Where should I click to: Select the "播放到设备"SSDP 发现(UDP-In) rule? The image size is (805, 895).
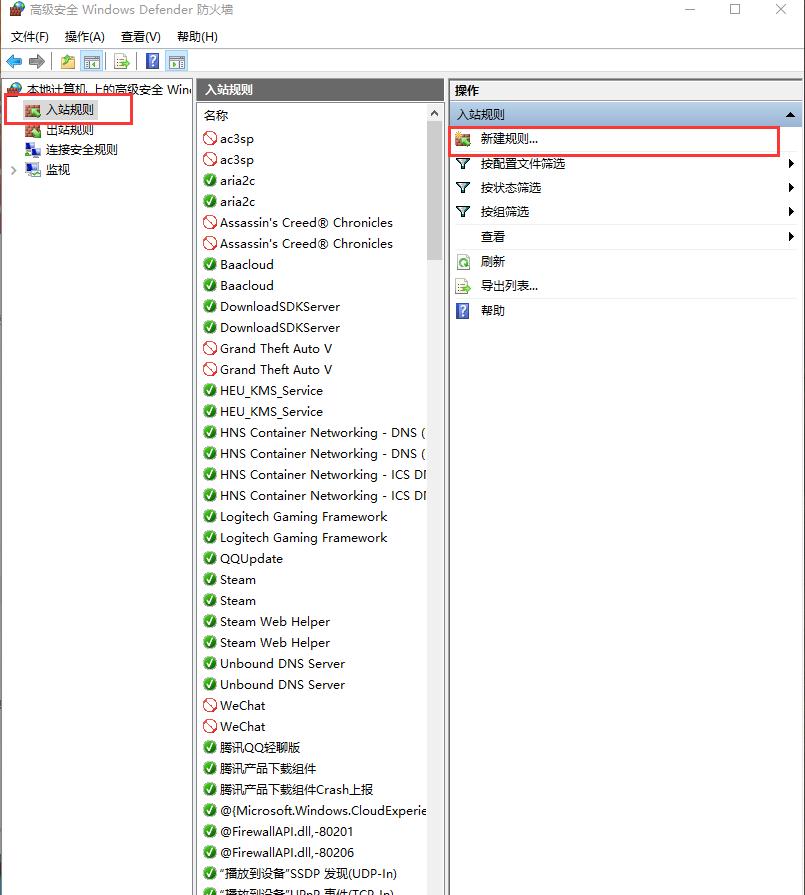(308, 873)
